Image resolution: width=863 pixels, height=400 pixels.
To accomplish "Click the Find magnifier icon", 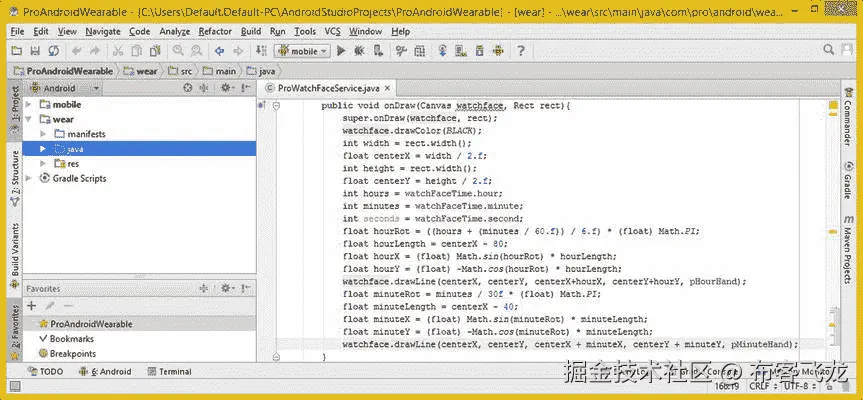I will (x=178, y=51).
